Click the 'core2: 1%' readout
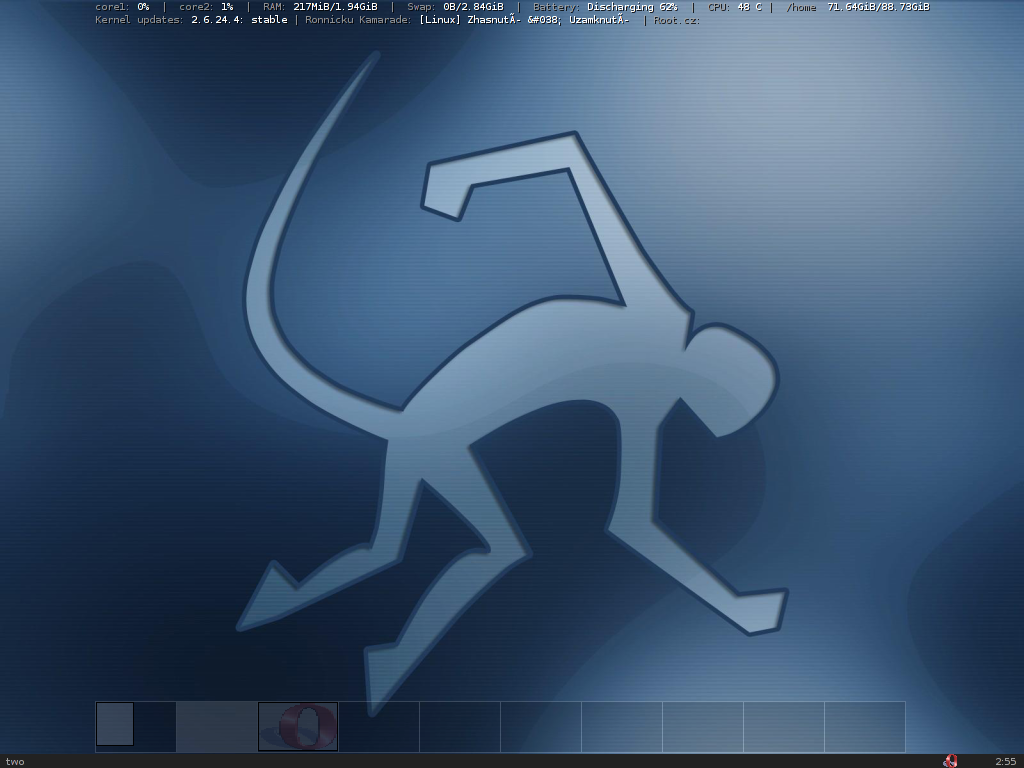This screenshot has height=768, width=1024. 206,7
